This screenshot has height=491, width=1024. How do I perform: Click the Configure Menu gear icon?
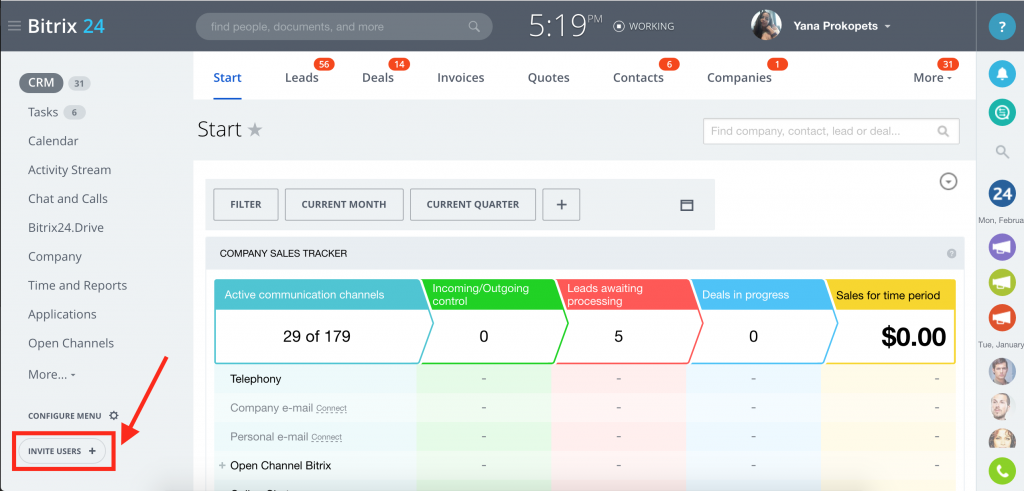[114, 415]
